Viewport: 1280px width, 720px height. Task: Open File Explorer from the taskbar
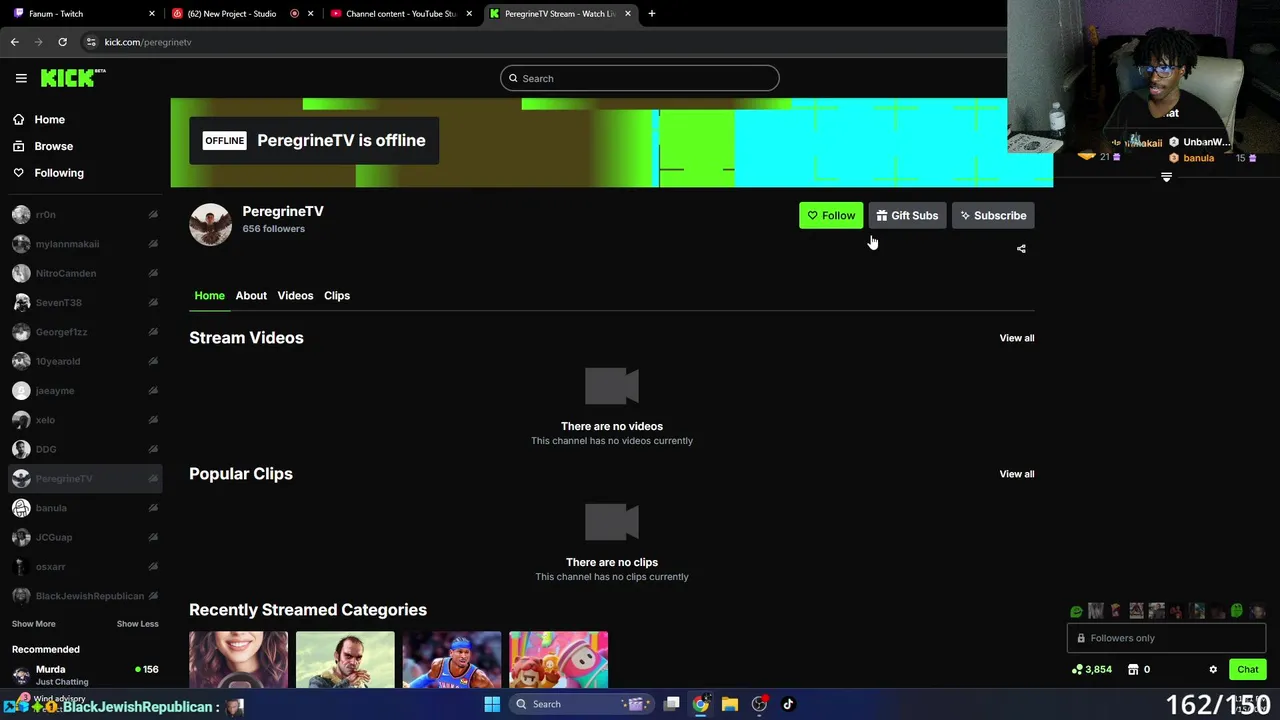coord(730,704)
